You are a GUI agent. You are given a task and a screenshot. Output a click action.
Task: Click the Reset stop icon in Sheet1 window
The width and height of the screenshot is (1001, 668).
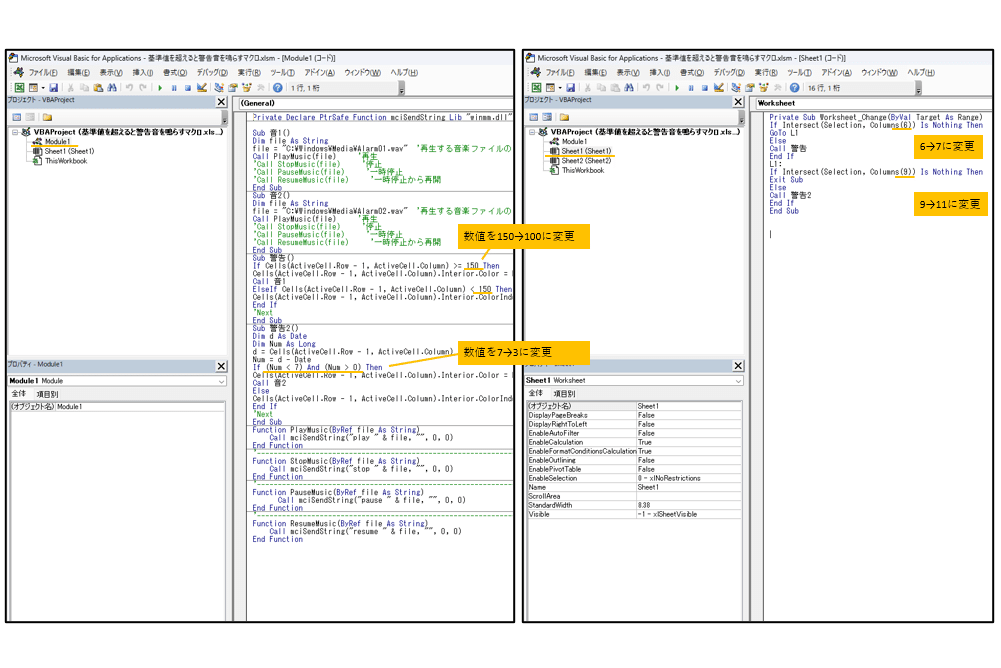point(705,88)
